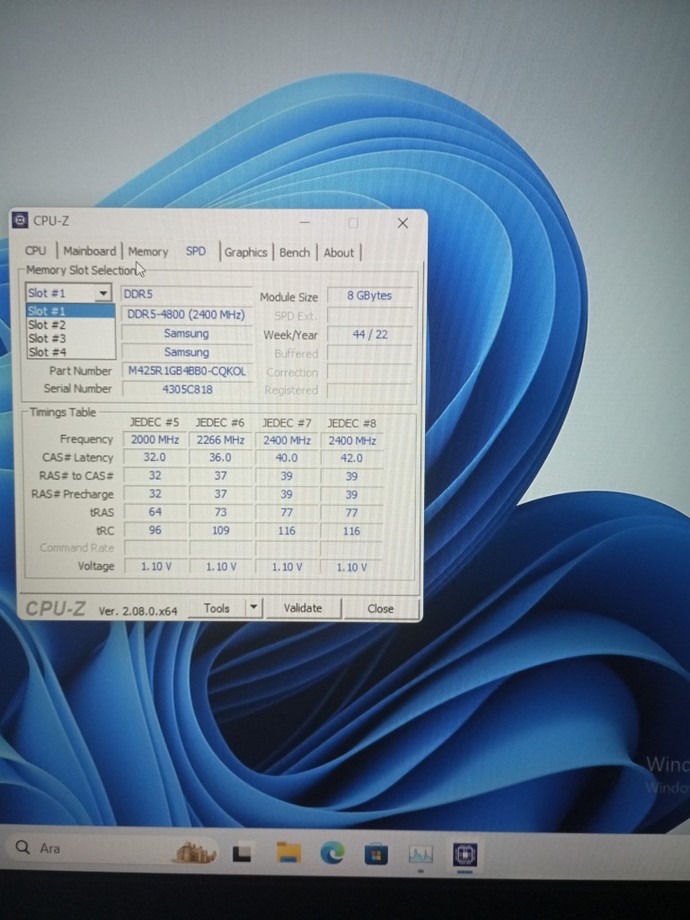The image size is (690, 920).
Task: Click the JEDEC #6 tRAS value 73
Action: click(221, 512)
